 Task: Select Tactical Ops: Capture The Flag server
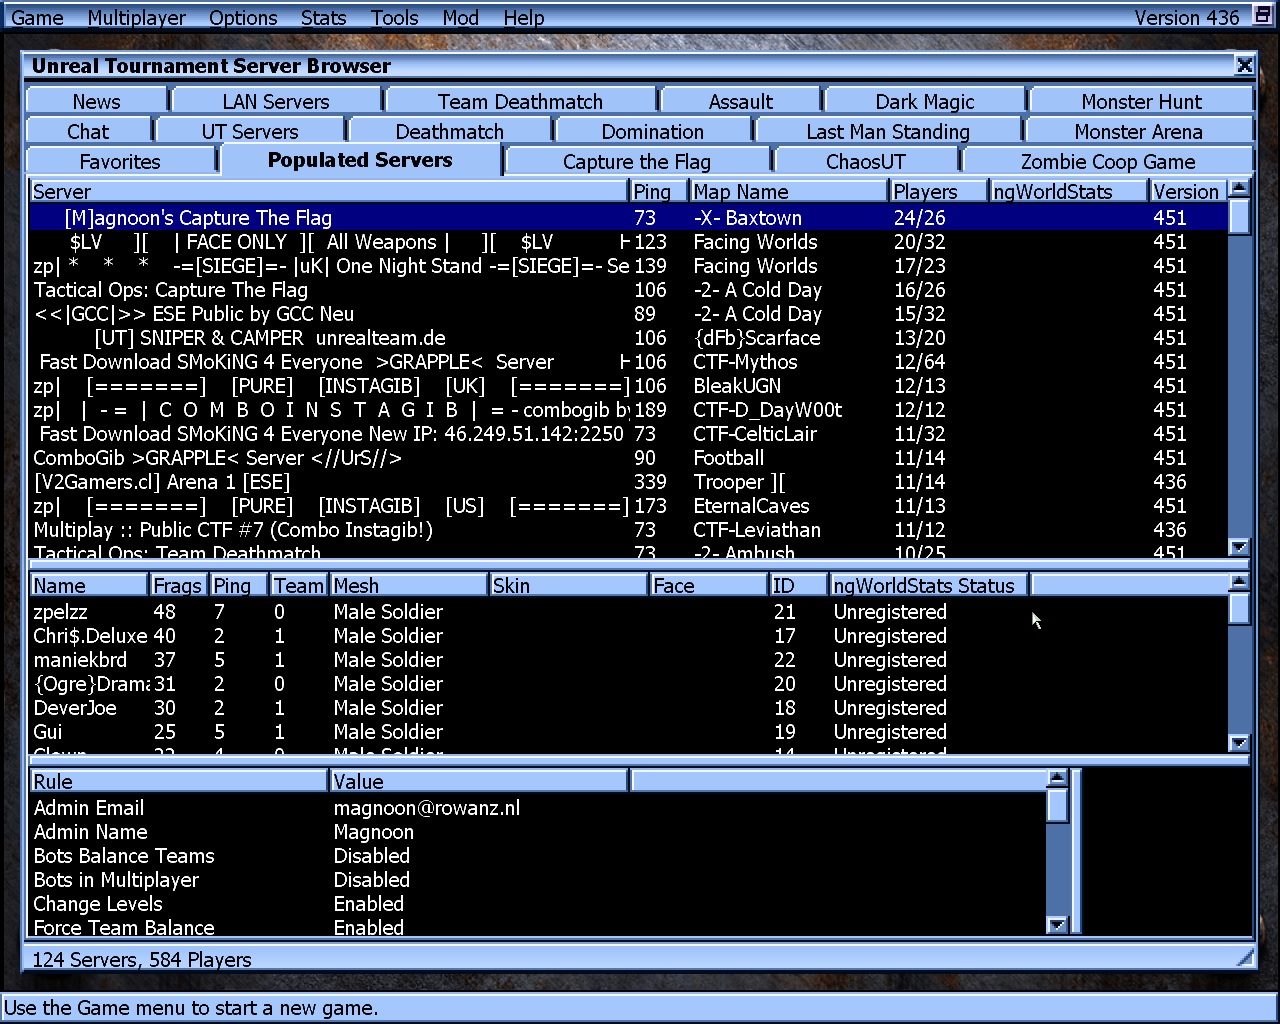(629, 290)
